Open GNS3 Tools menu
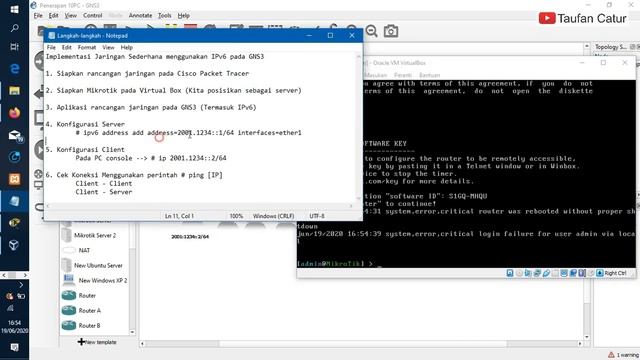 click(x=164, y=16)
